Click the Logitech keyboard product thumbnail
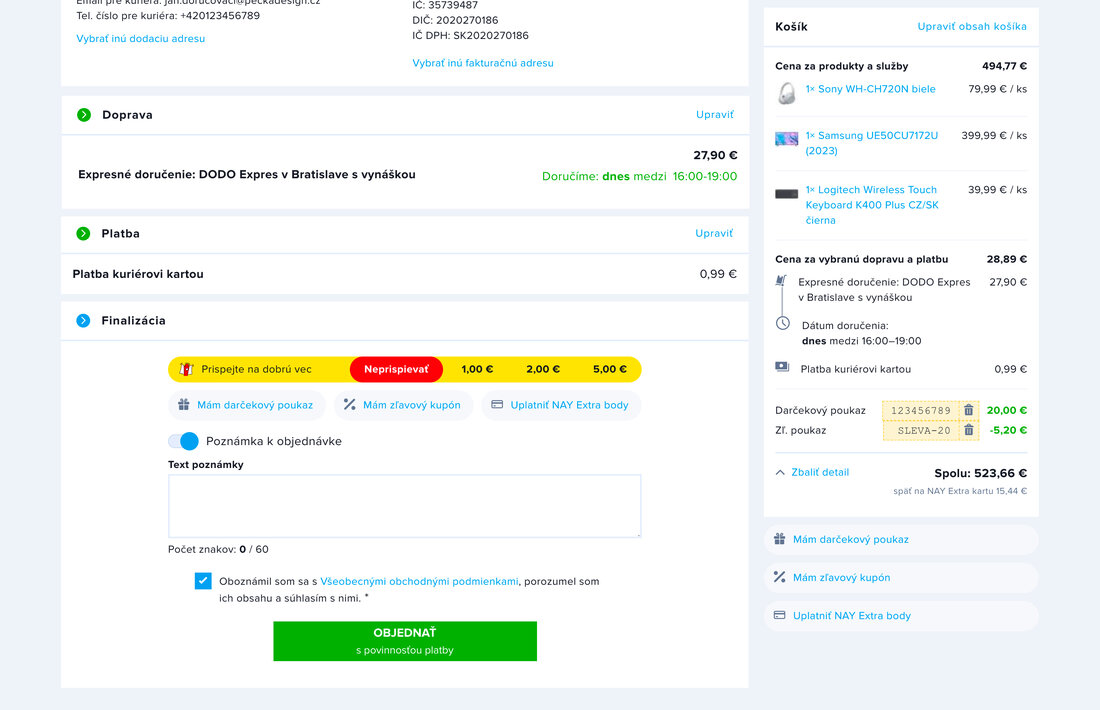This screenshot has width=1100, height=710. (x=787, y=193)
